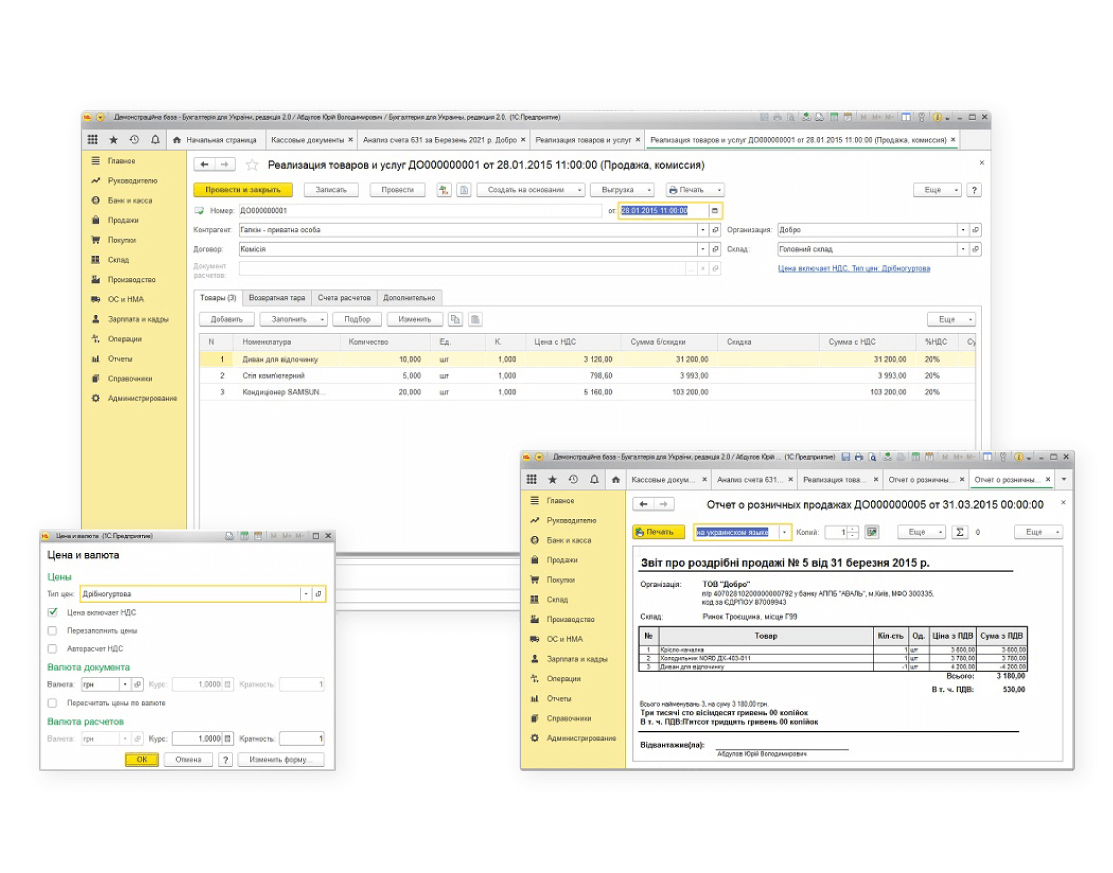Screen dimensions: 1113x873
Task: Increase the Копий count with the spinner
Action: pos(853,529)
